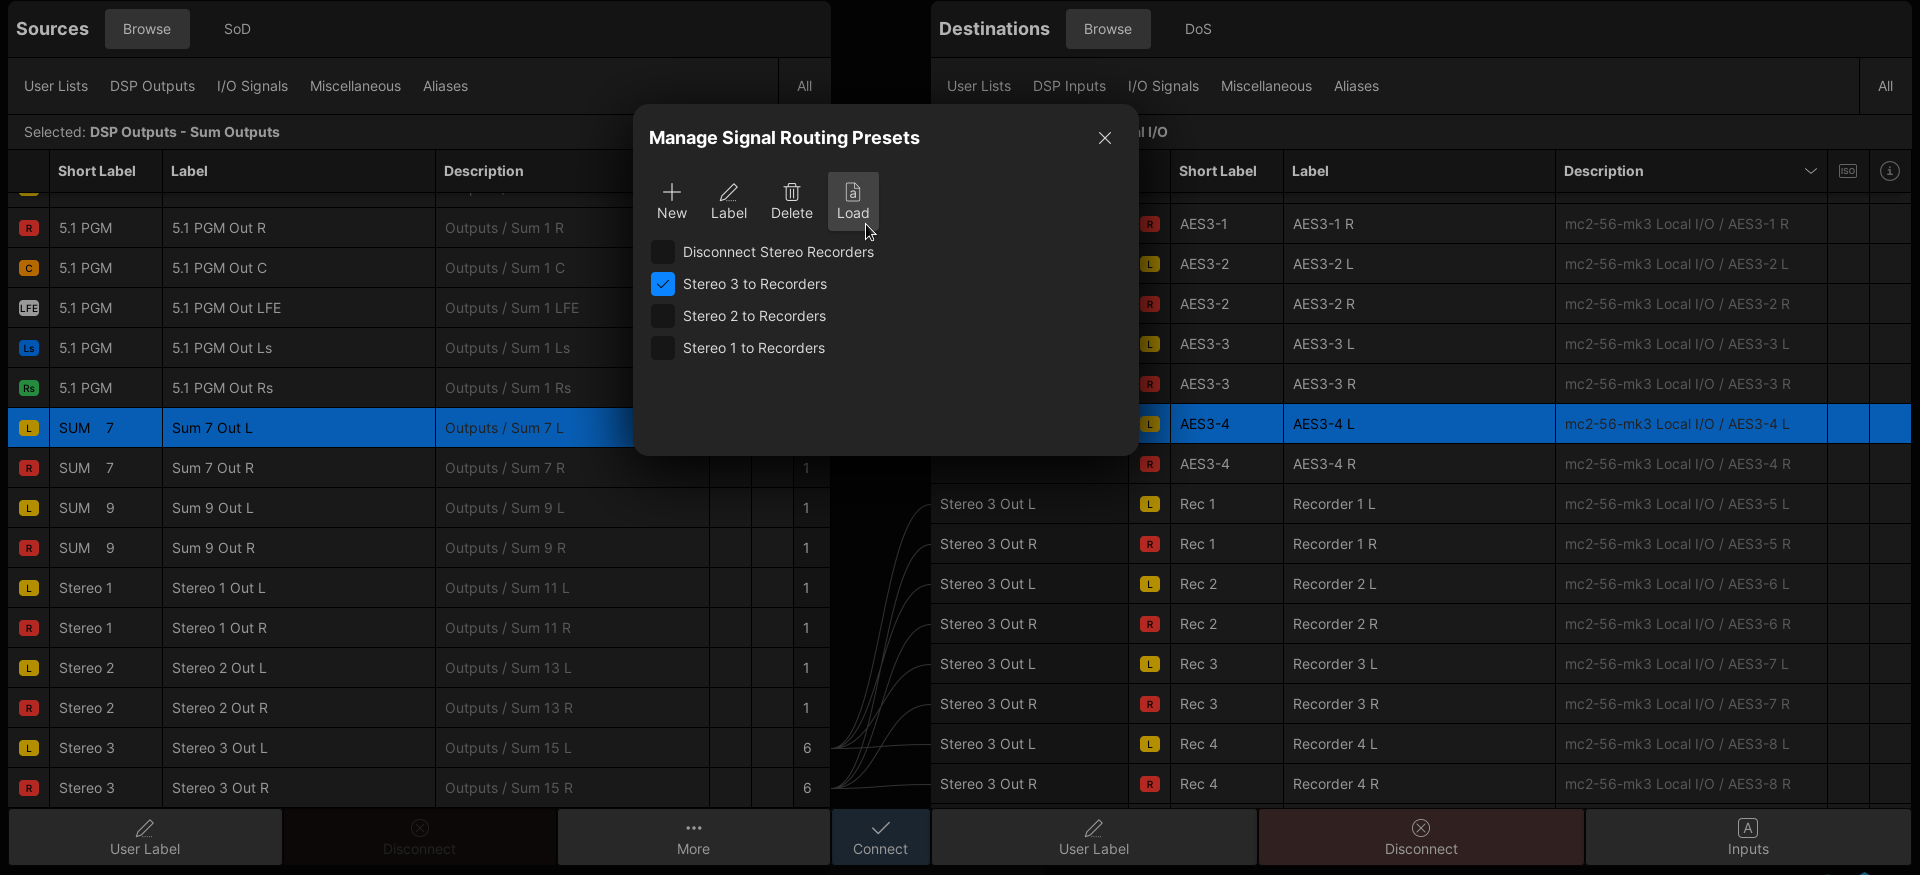The height and width of the screenshot is (875, 1920).
Task: Check Stereo 2 to Recorders preset
Action: pyautogui.click(x=663, y=316)
